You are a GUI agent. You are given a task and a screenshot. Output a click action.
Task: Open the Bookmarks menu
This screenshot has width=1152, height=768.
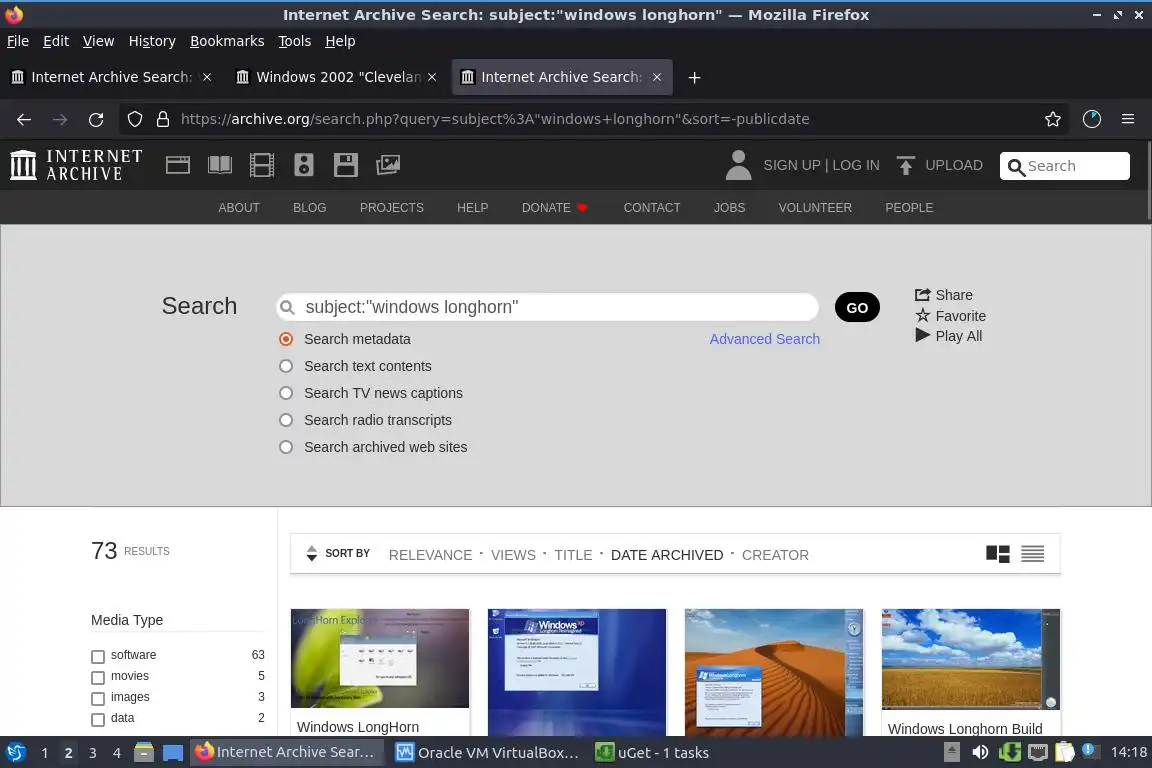[227, 41]
